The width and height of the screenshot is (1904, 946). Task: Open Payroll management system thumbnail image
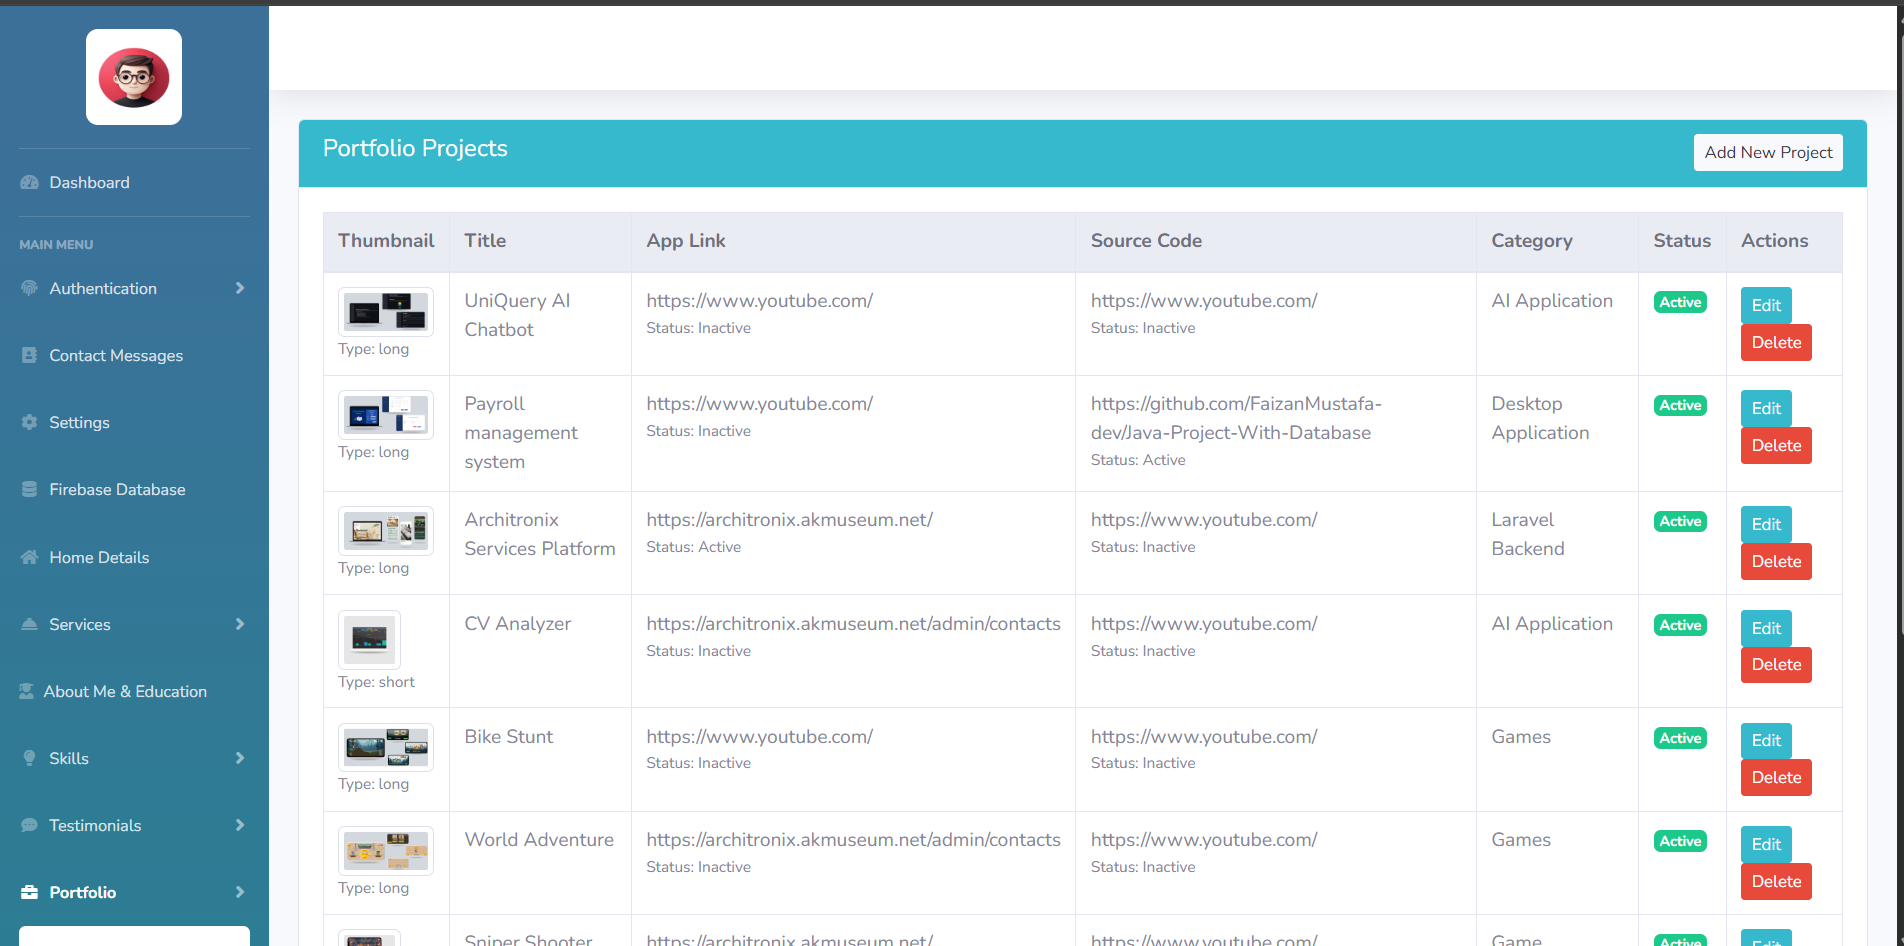tap(386, 415)
